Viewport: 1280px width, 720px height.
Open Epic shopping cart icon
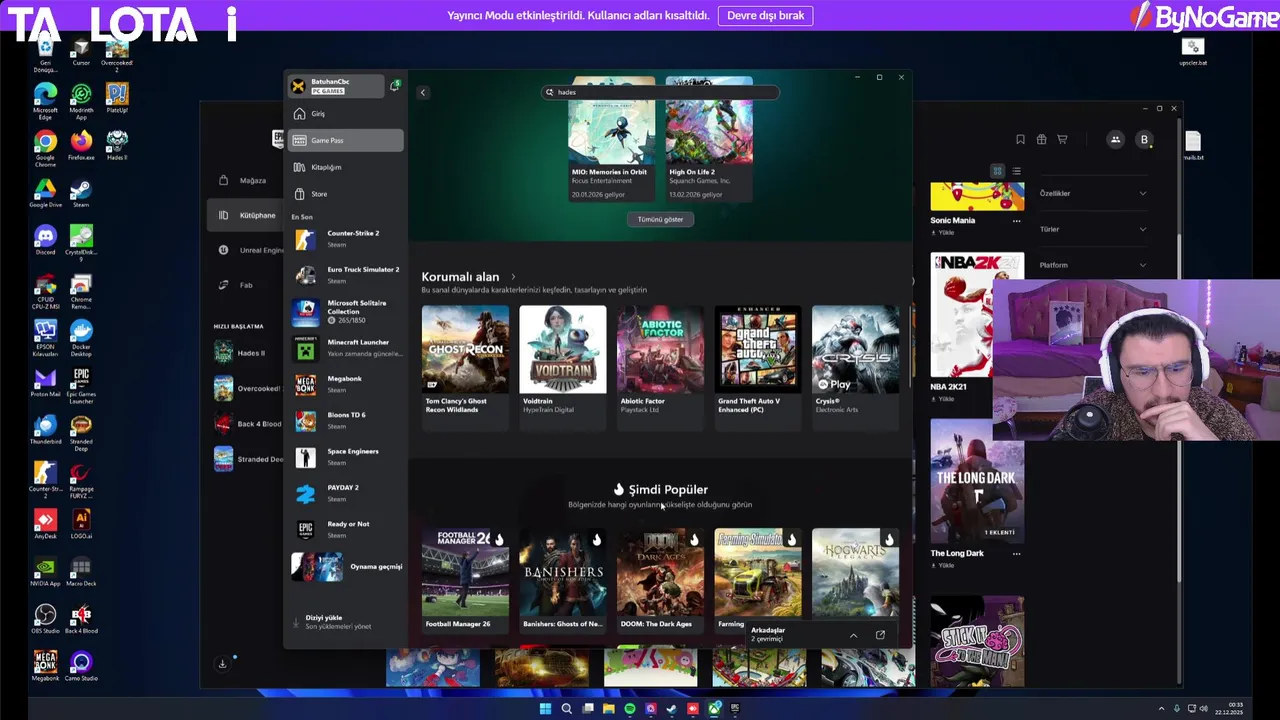tap(1062, 140)
